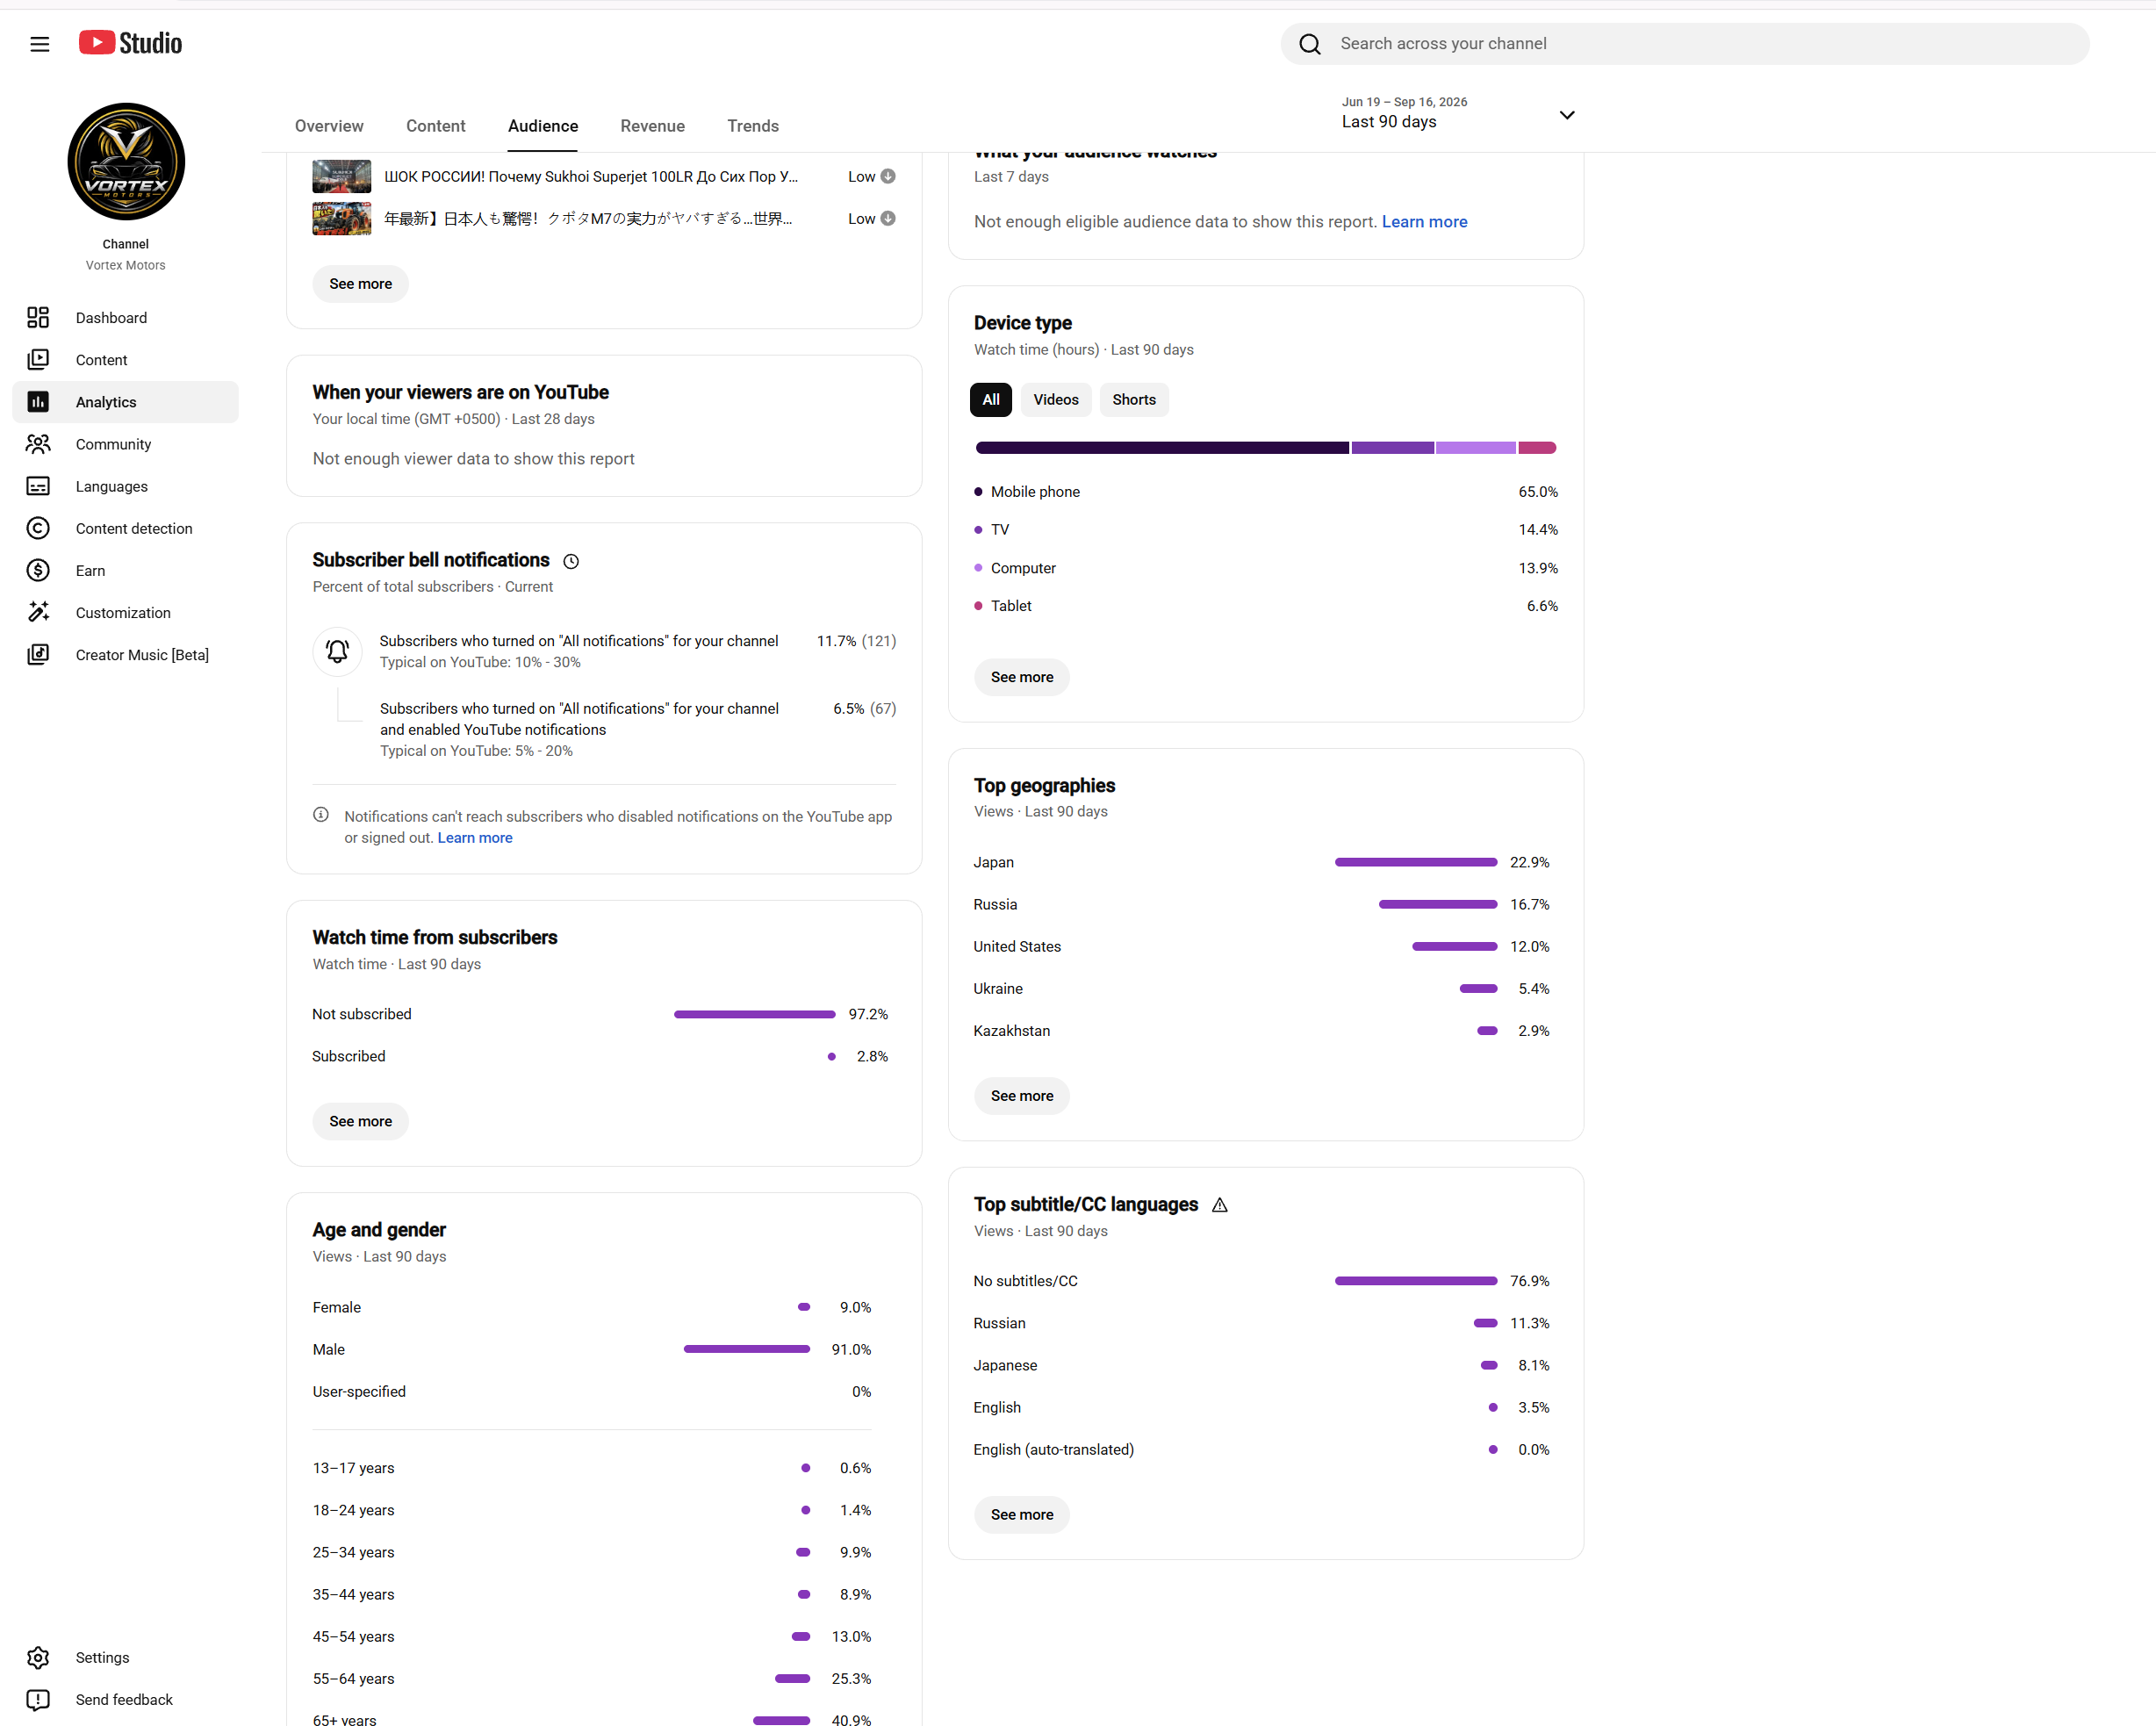The height and width of the screenshot is (1726, 2156).
Task: Click the English (auto-translated) row
Action: (1261, 1449)
